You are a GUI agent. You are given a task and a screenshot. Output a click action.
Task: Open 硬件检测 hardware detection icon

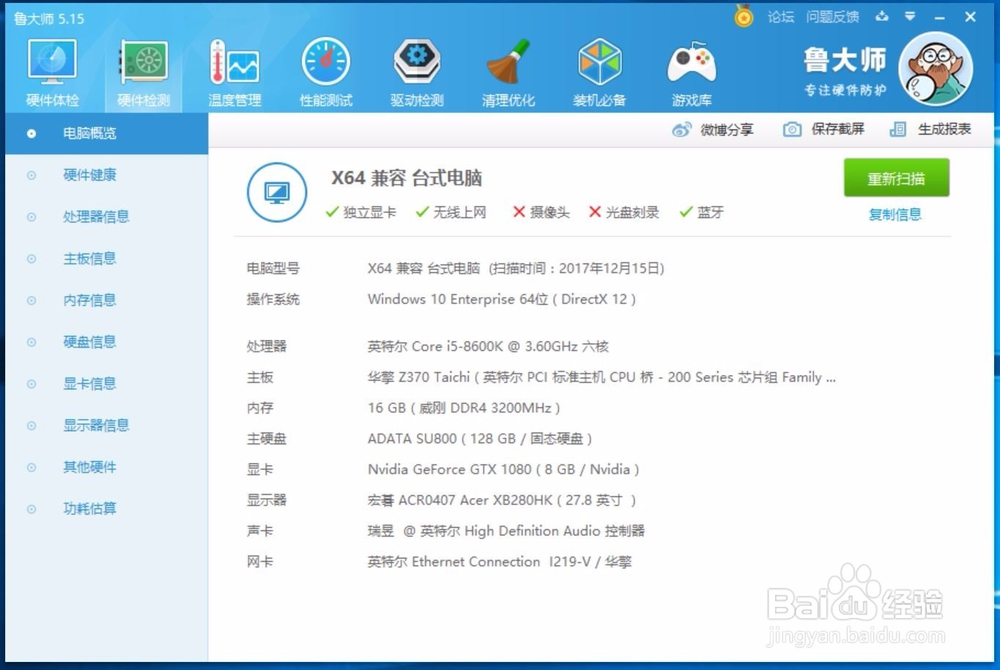coord(143,72)
